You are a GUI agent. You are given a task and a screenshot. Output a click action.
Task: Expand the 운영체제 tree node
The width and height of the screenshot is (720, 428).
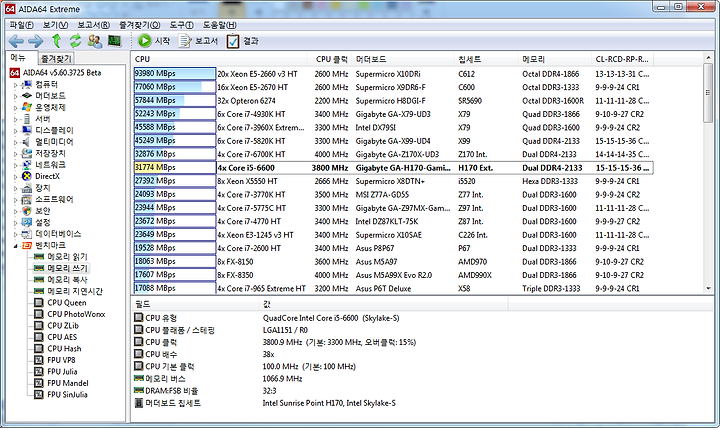tap(15, 107)
